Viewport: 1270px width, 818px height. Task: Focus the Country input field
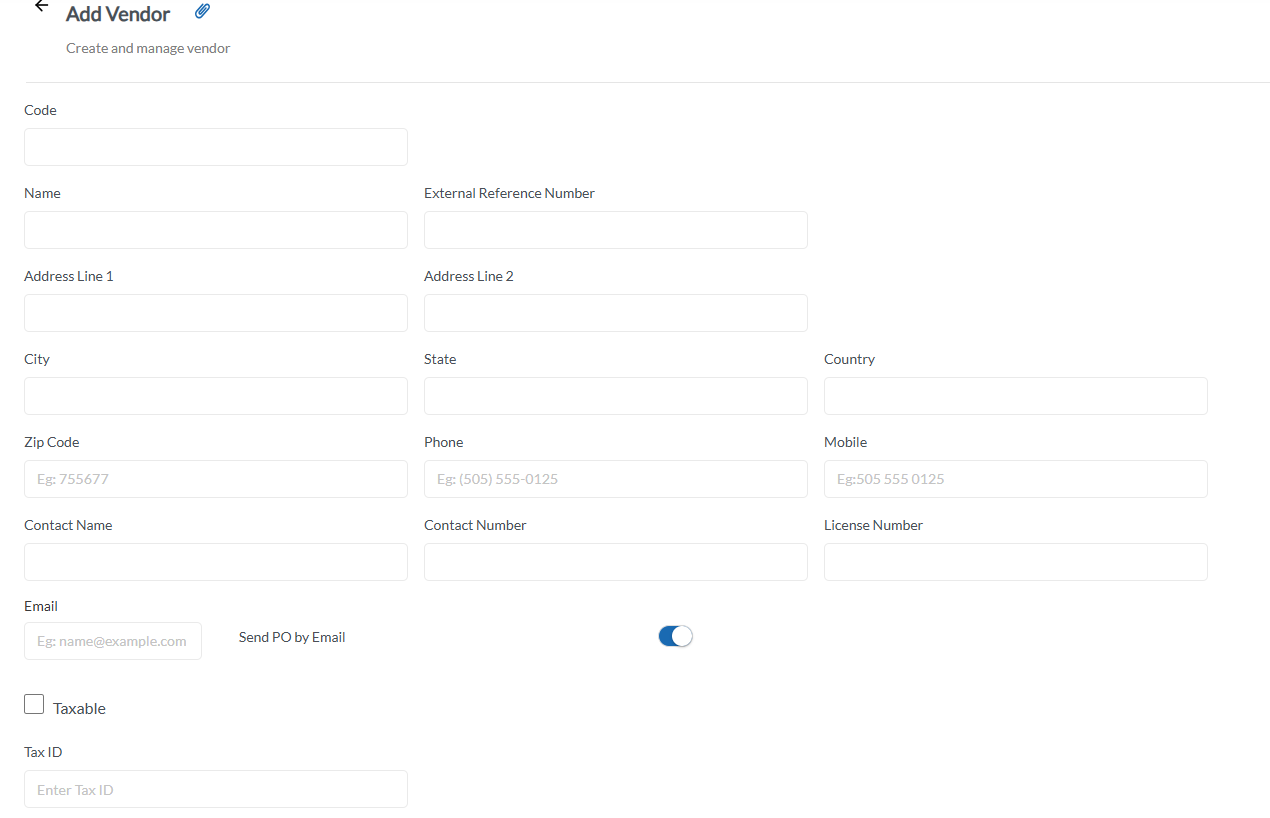(x=1016, y=396)
